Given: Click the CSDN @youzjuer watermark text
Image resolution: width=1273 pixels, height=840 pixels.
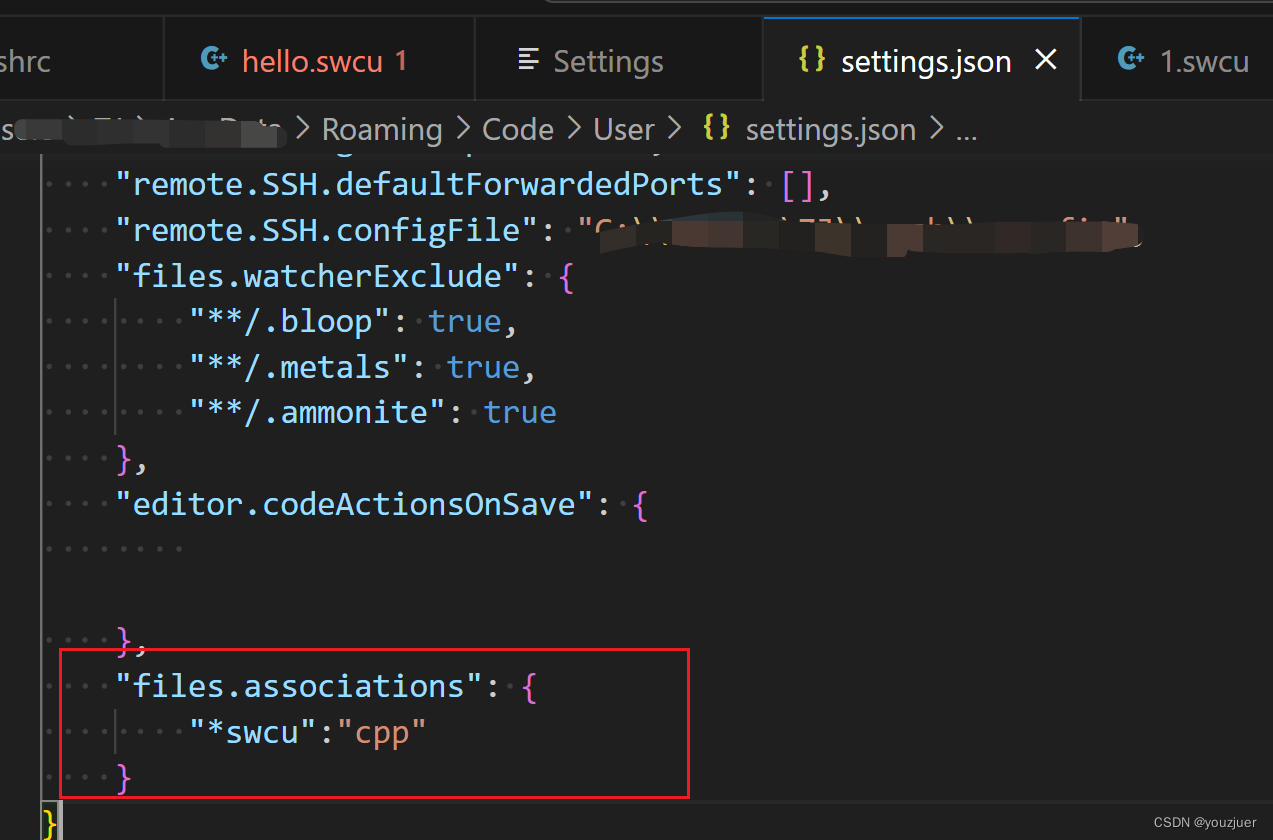Looking at the screenshot, I should pos(1205,821).
